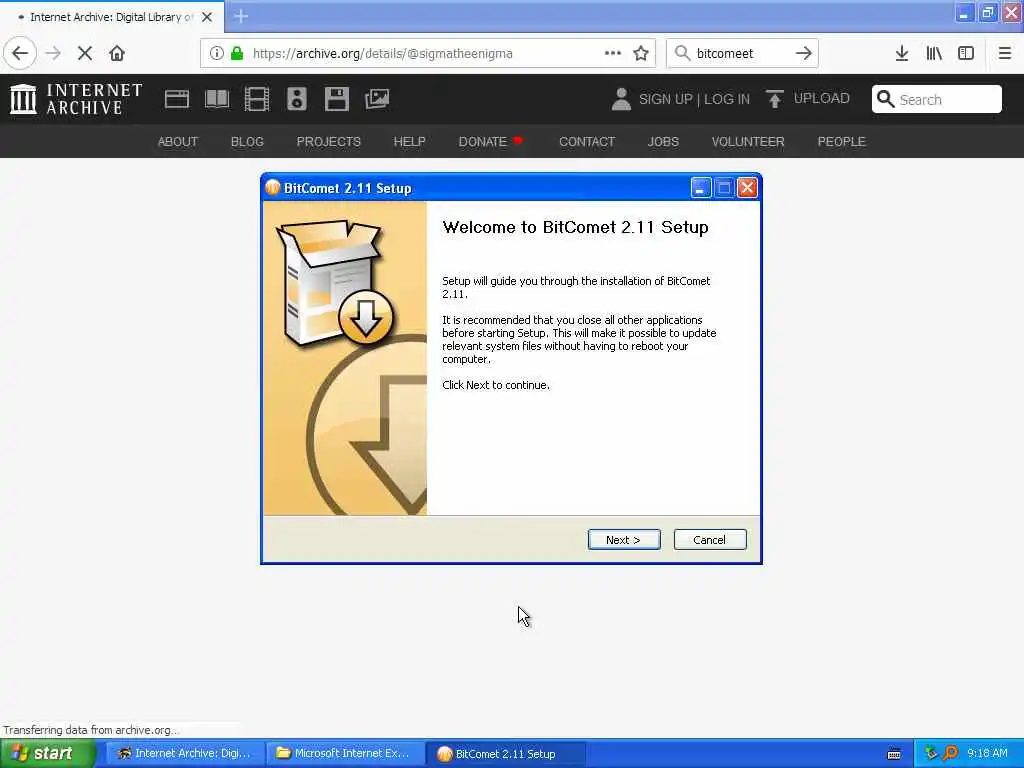This screenshot has width=1024, height=768.
Task: Click the UPLOAD link
Action: [822, 99]
